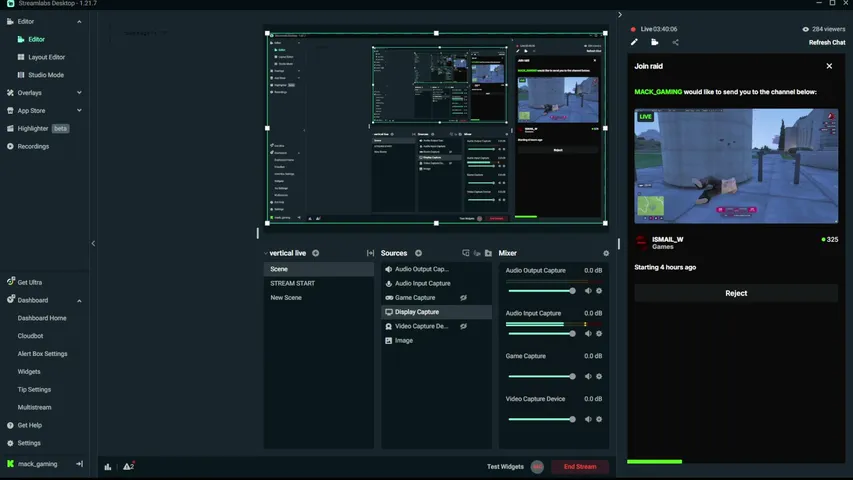Select Audio Input Capture source
The image size is (853, 480).
[436, 283]
